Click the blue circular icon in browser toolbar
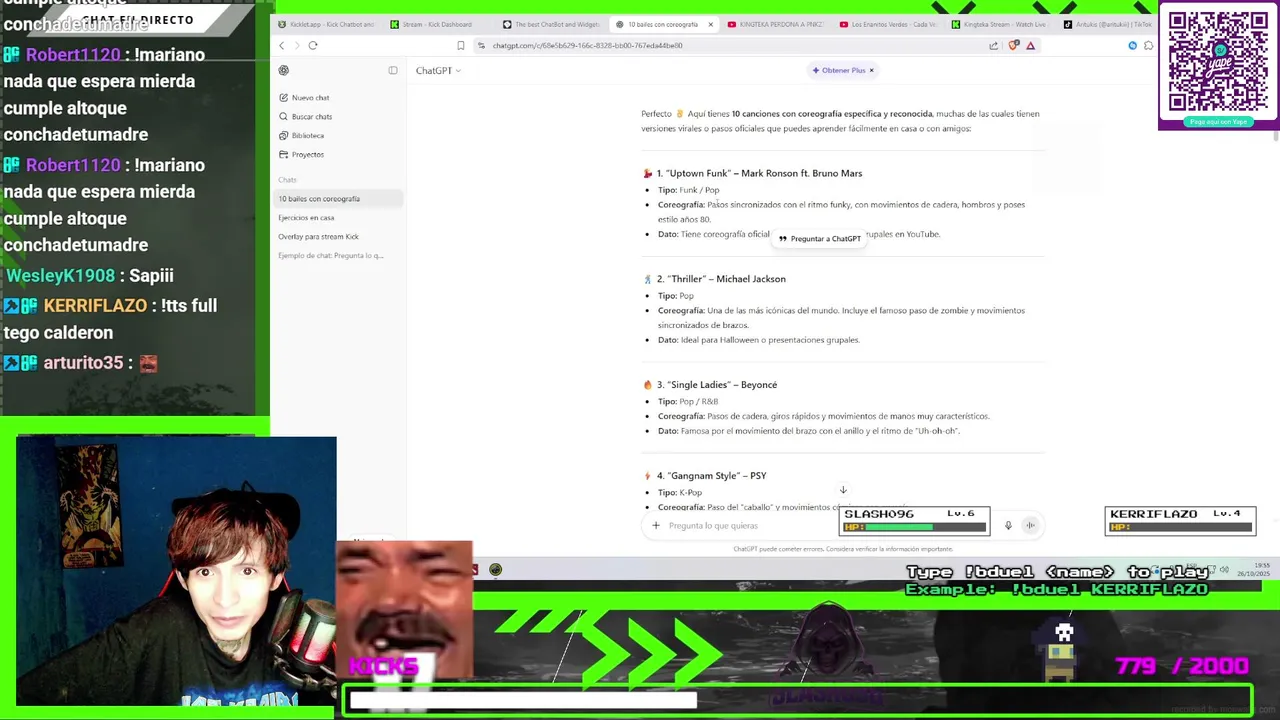The width and height of the screenshot is (1280, 720). 1132,45
